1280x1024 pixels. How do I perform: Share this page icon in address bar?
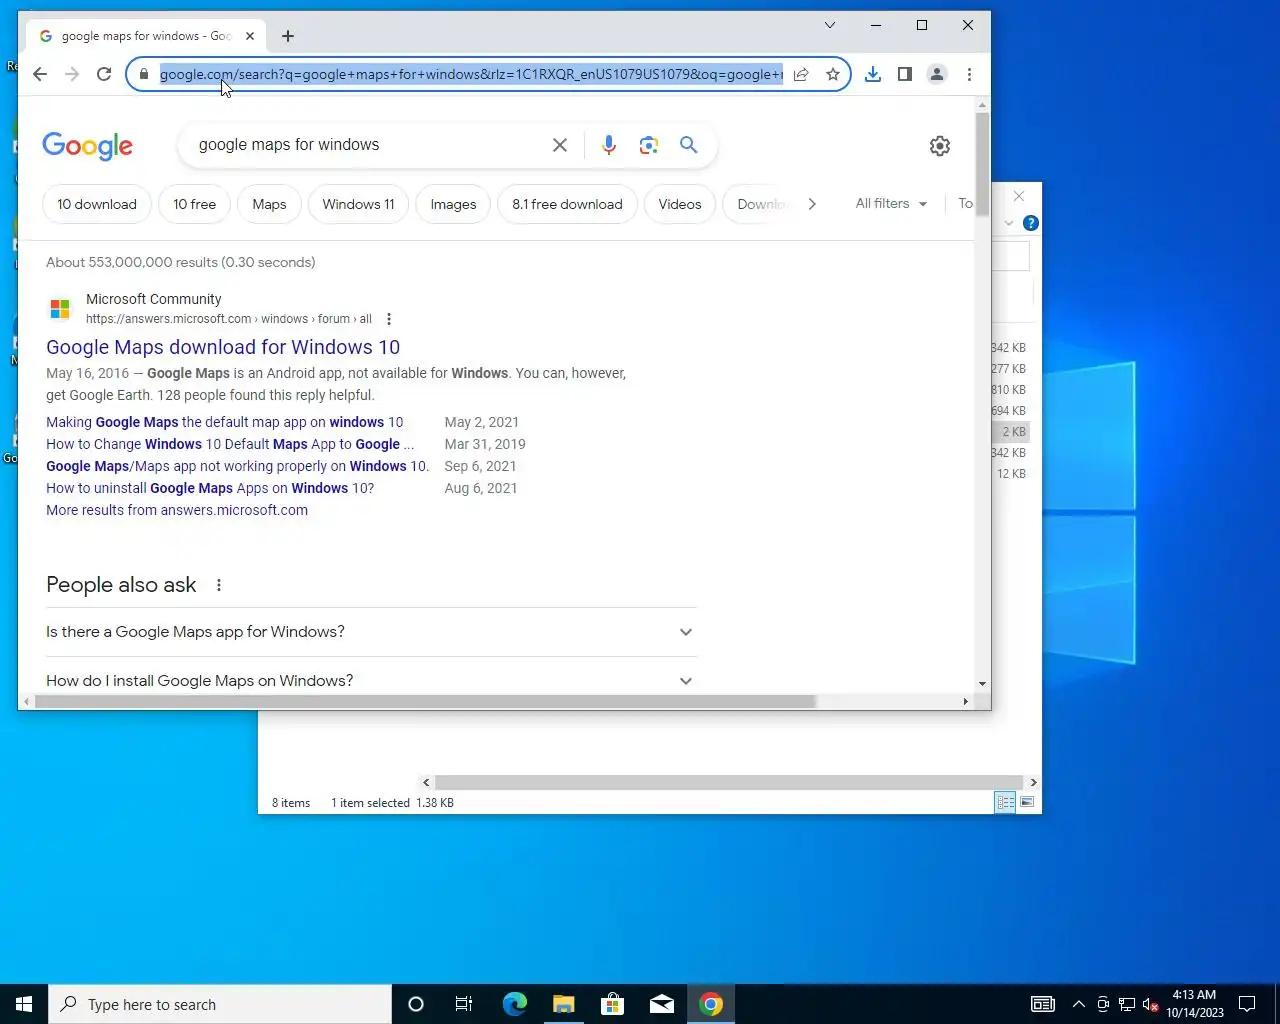(801, 74)
